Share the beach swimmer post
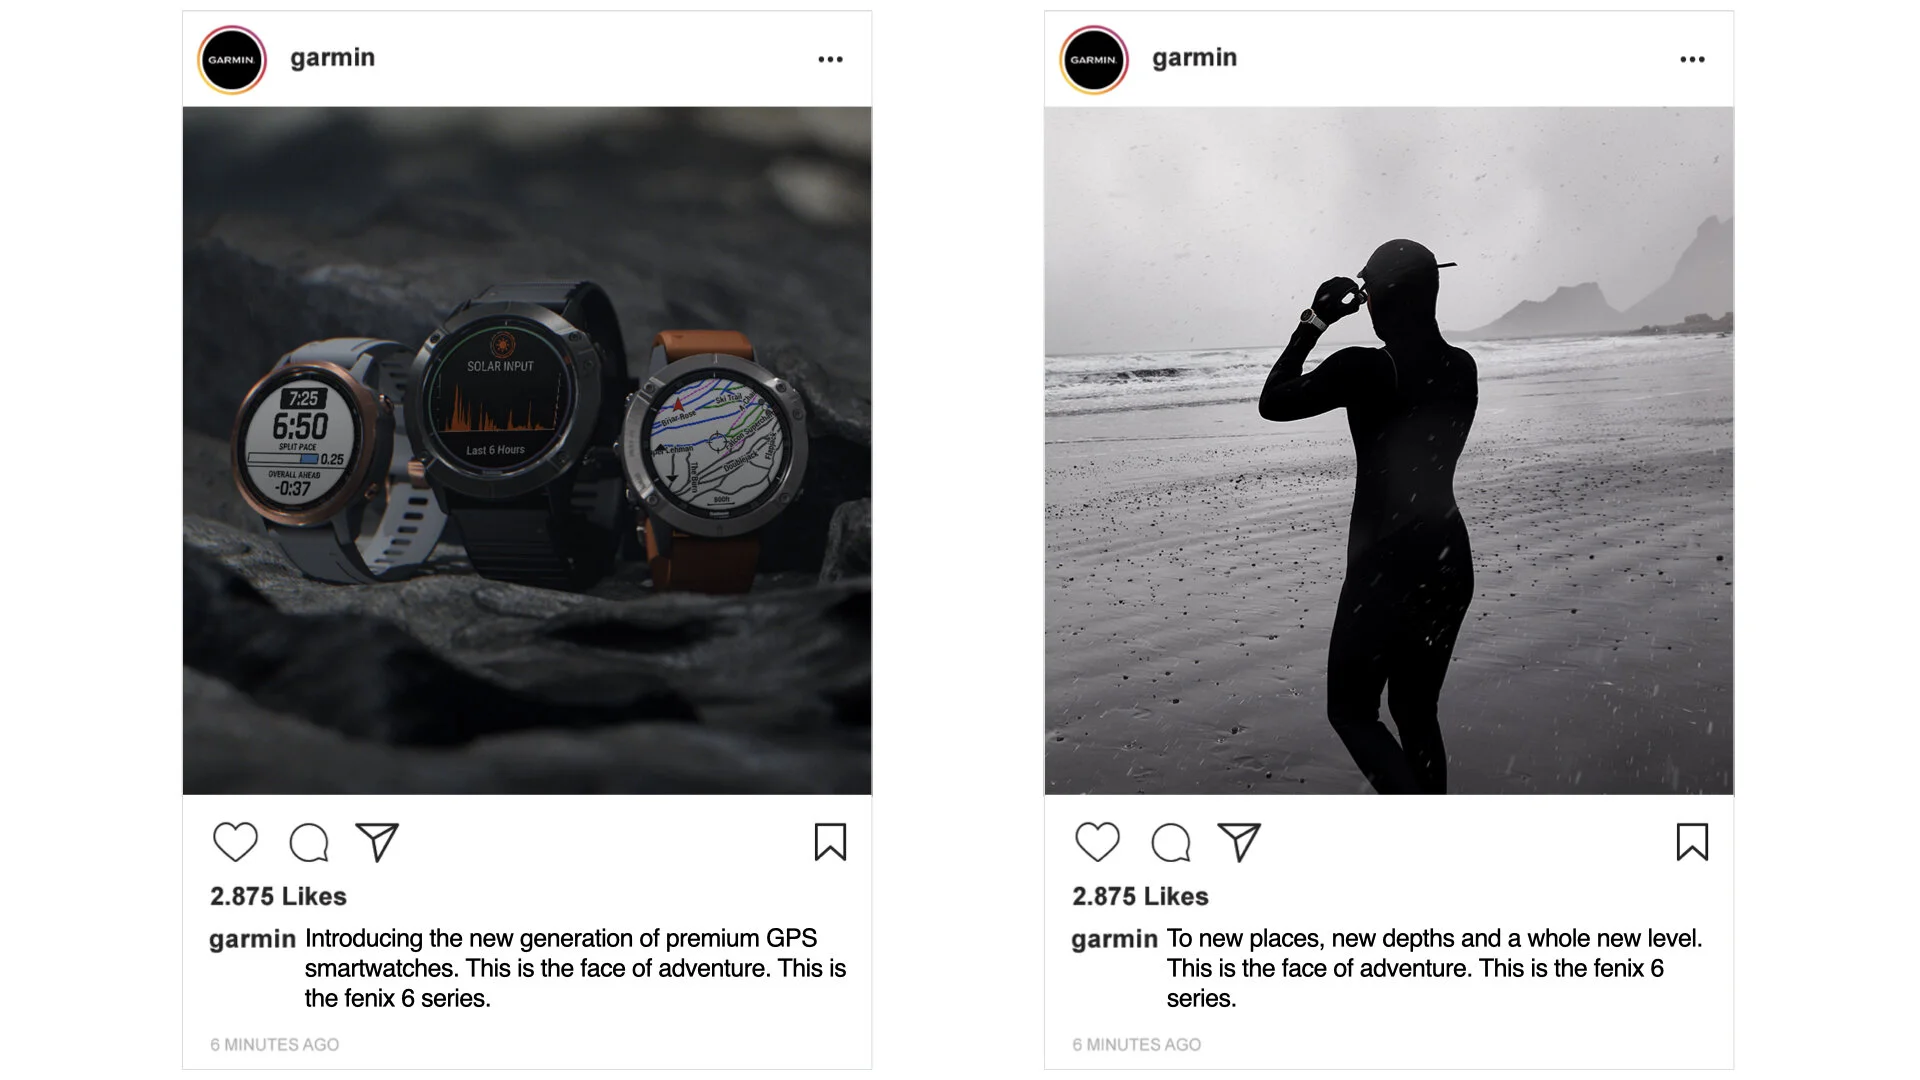The image size is (1920, 1080). point(1239,842)
